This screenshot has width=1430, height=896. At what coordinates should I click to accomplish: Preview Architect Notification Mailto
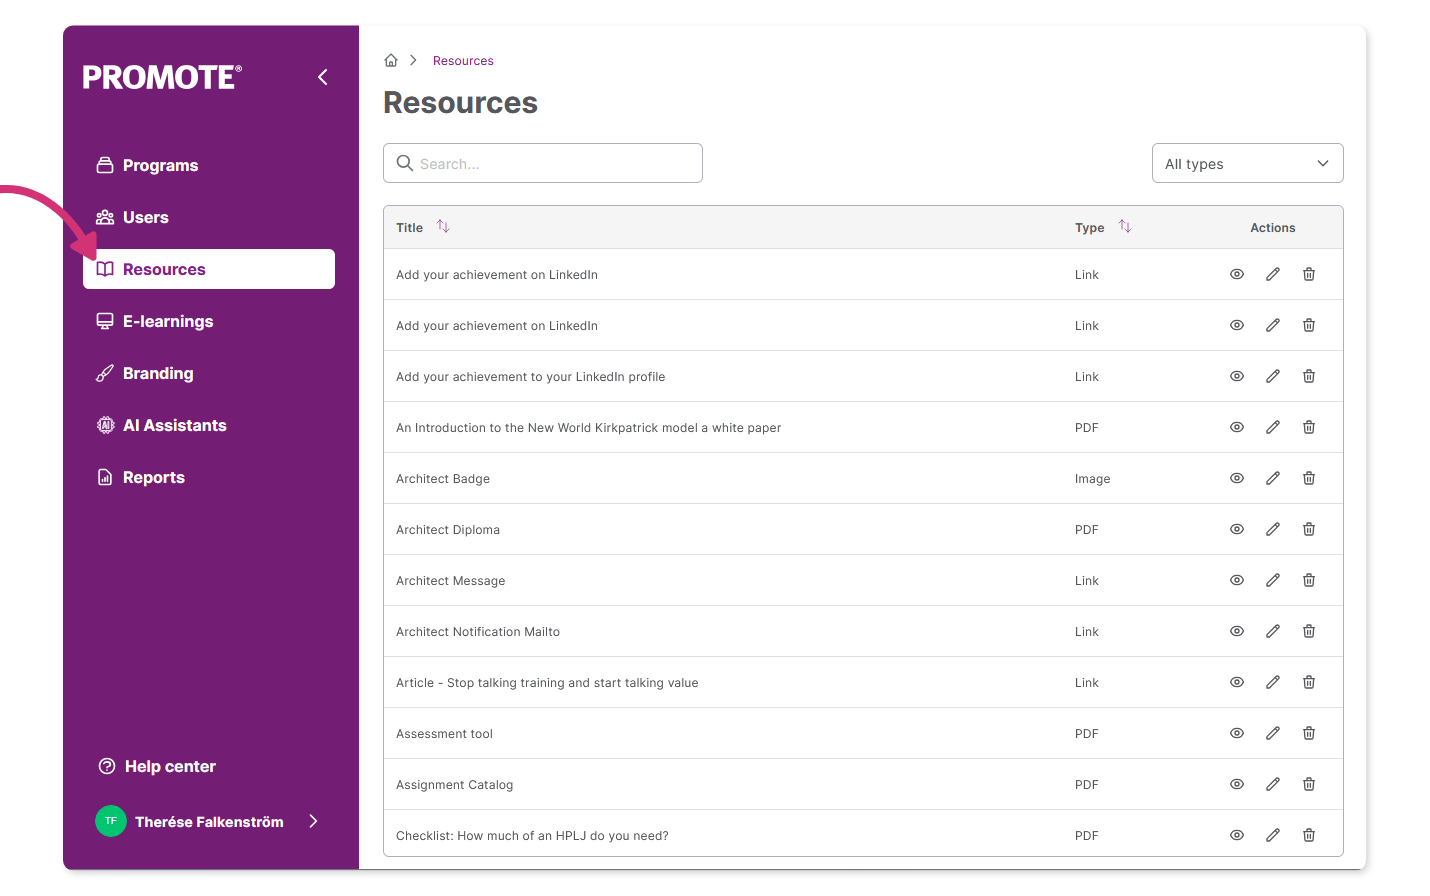1237,631
